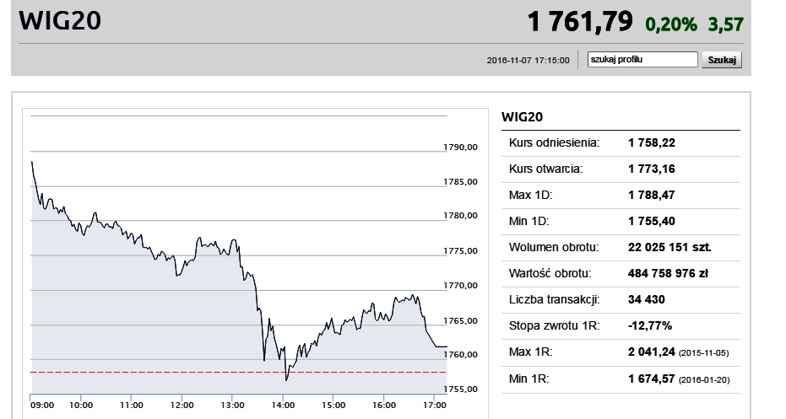Click the timestamp 2016-11-07 17:15:00

click(x=528, y=60)
